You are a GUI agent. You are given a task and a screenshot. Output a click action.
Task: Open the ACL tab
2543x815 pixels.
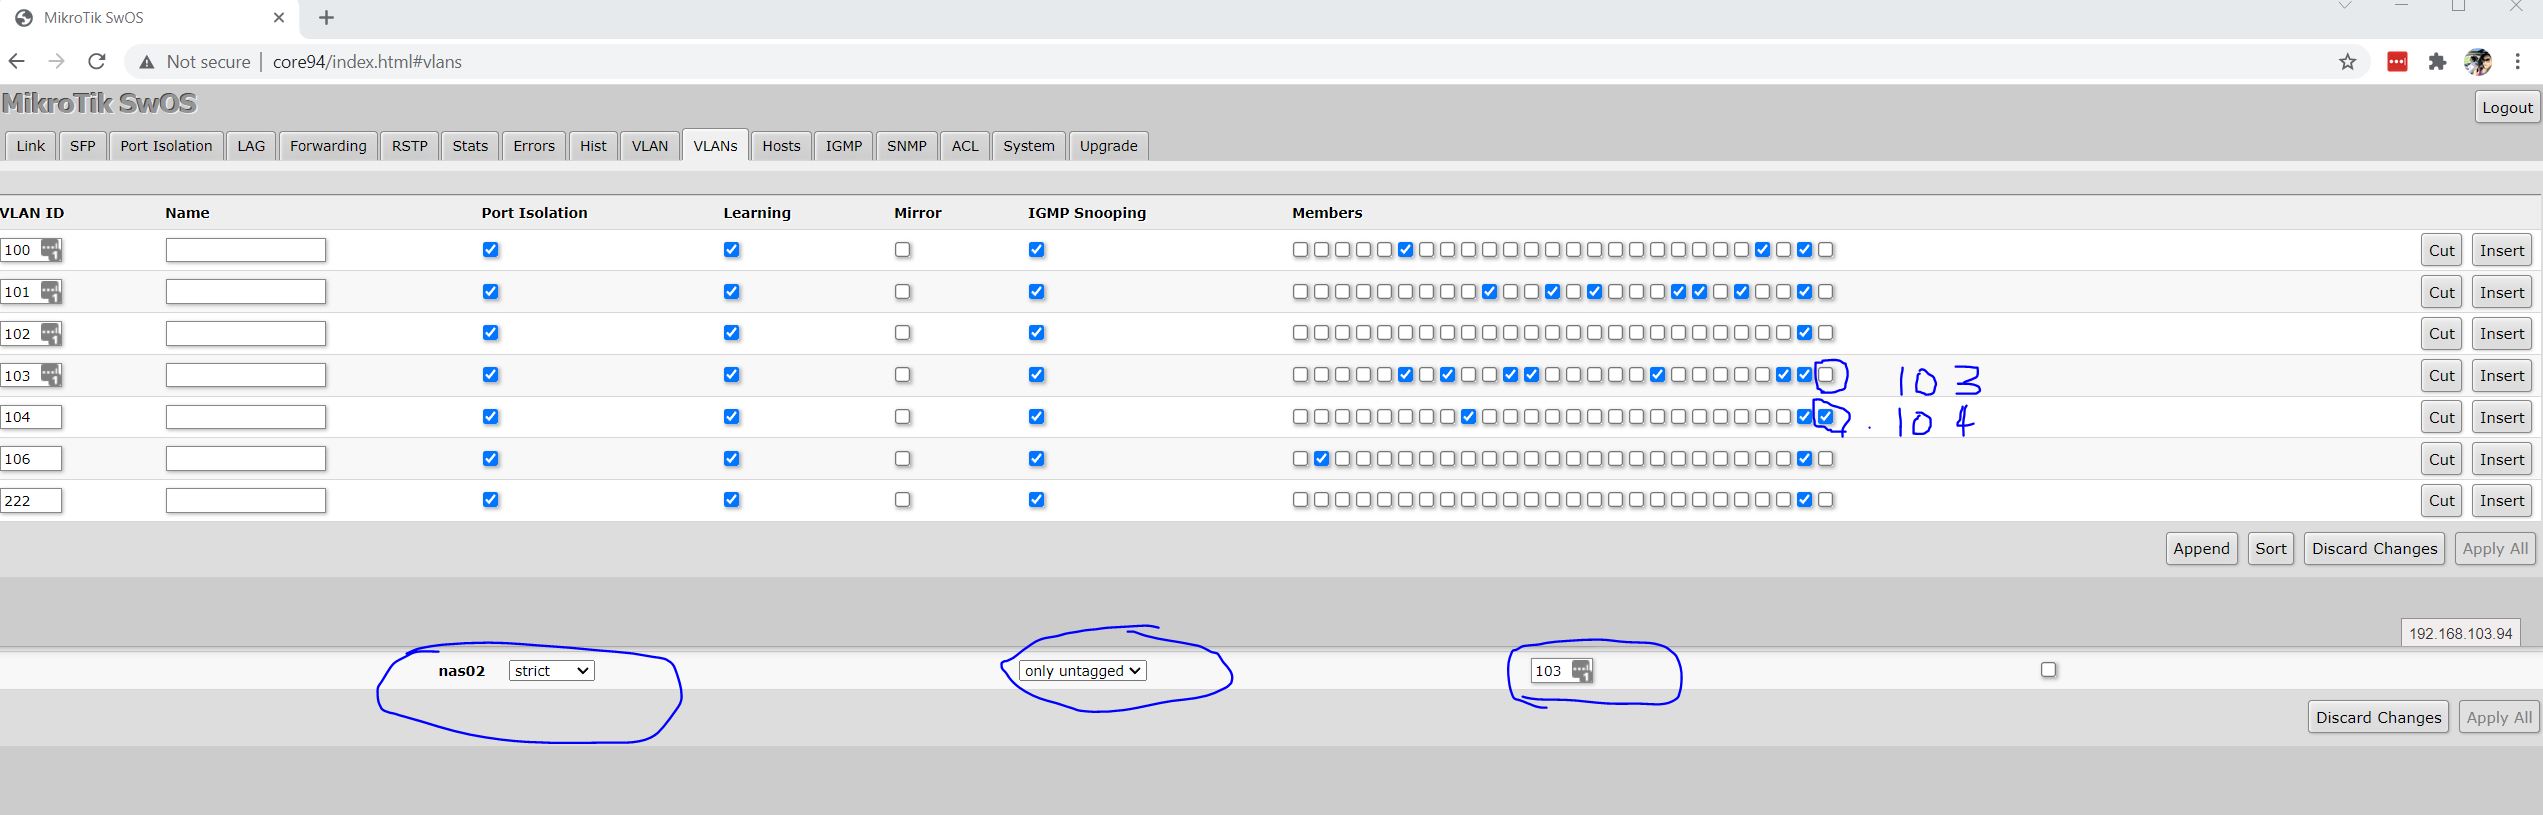965,146
